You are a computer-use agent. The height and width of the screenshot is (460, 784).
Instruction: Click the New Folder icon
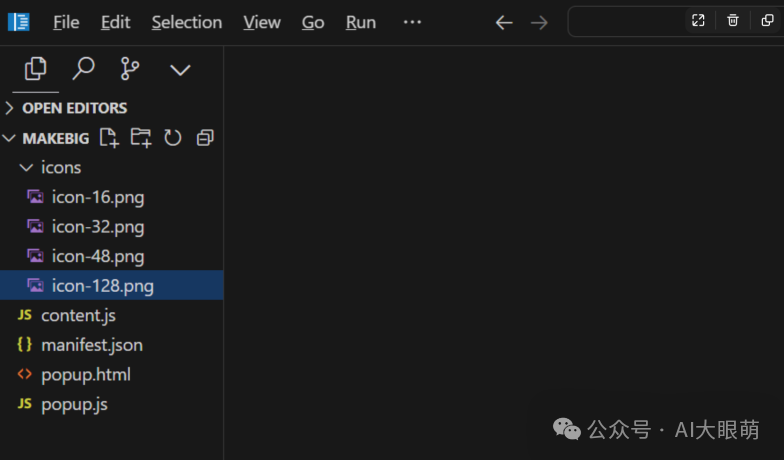tap(140, 138)
